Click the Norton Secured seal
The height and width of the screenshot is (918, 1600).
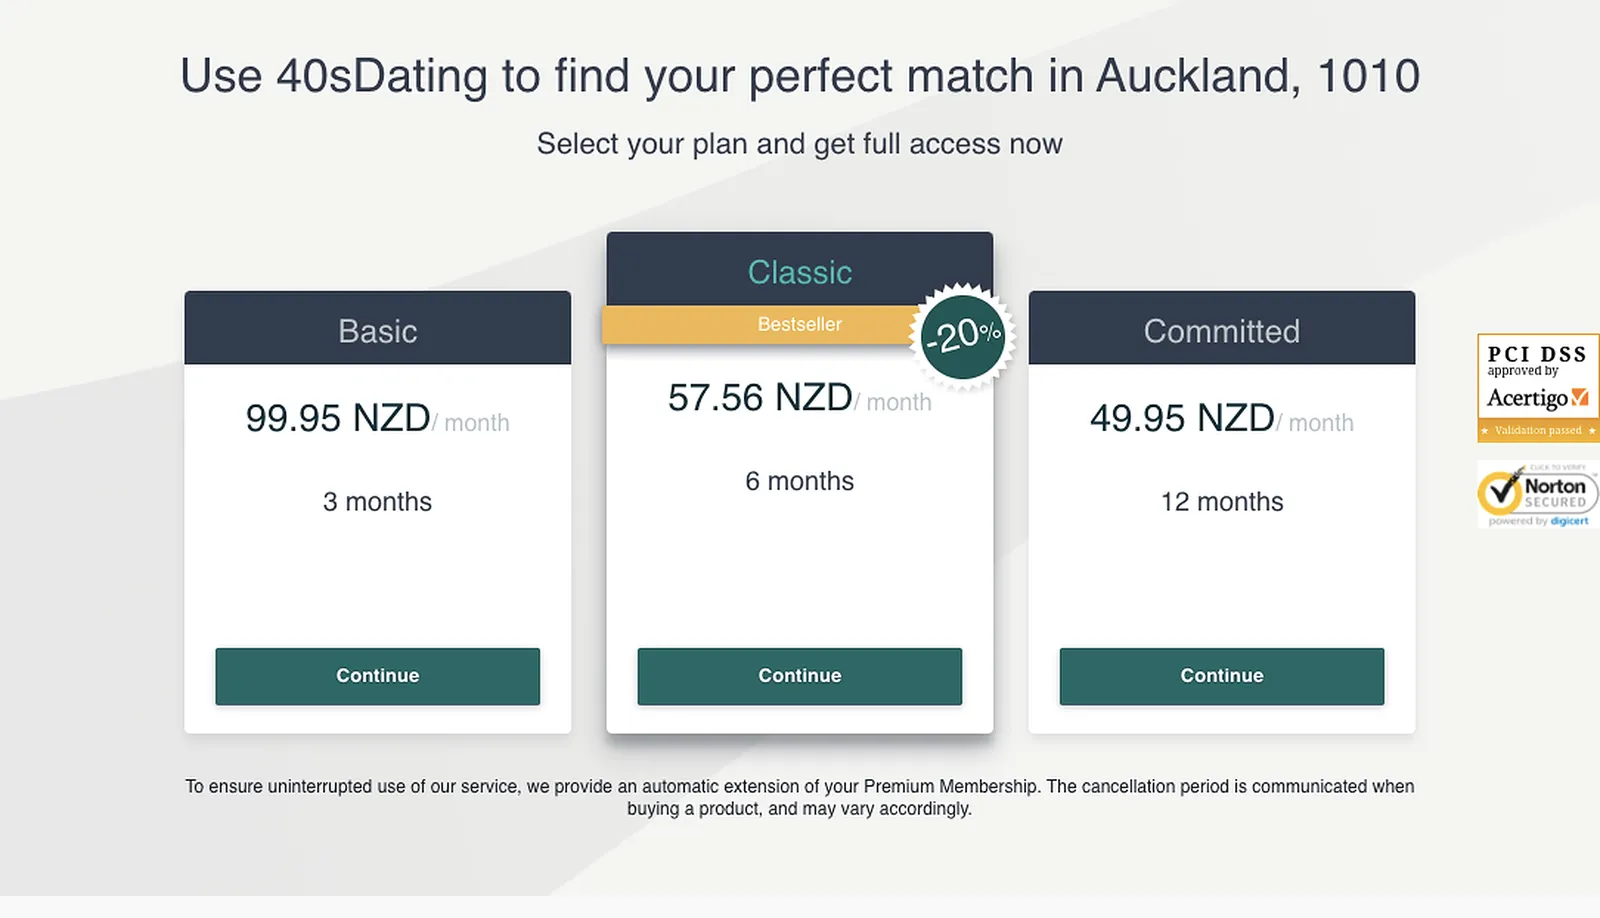pos(1538,494)
